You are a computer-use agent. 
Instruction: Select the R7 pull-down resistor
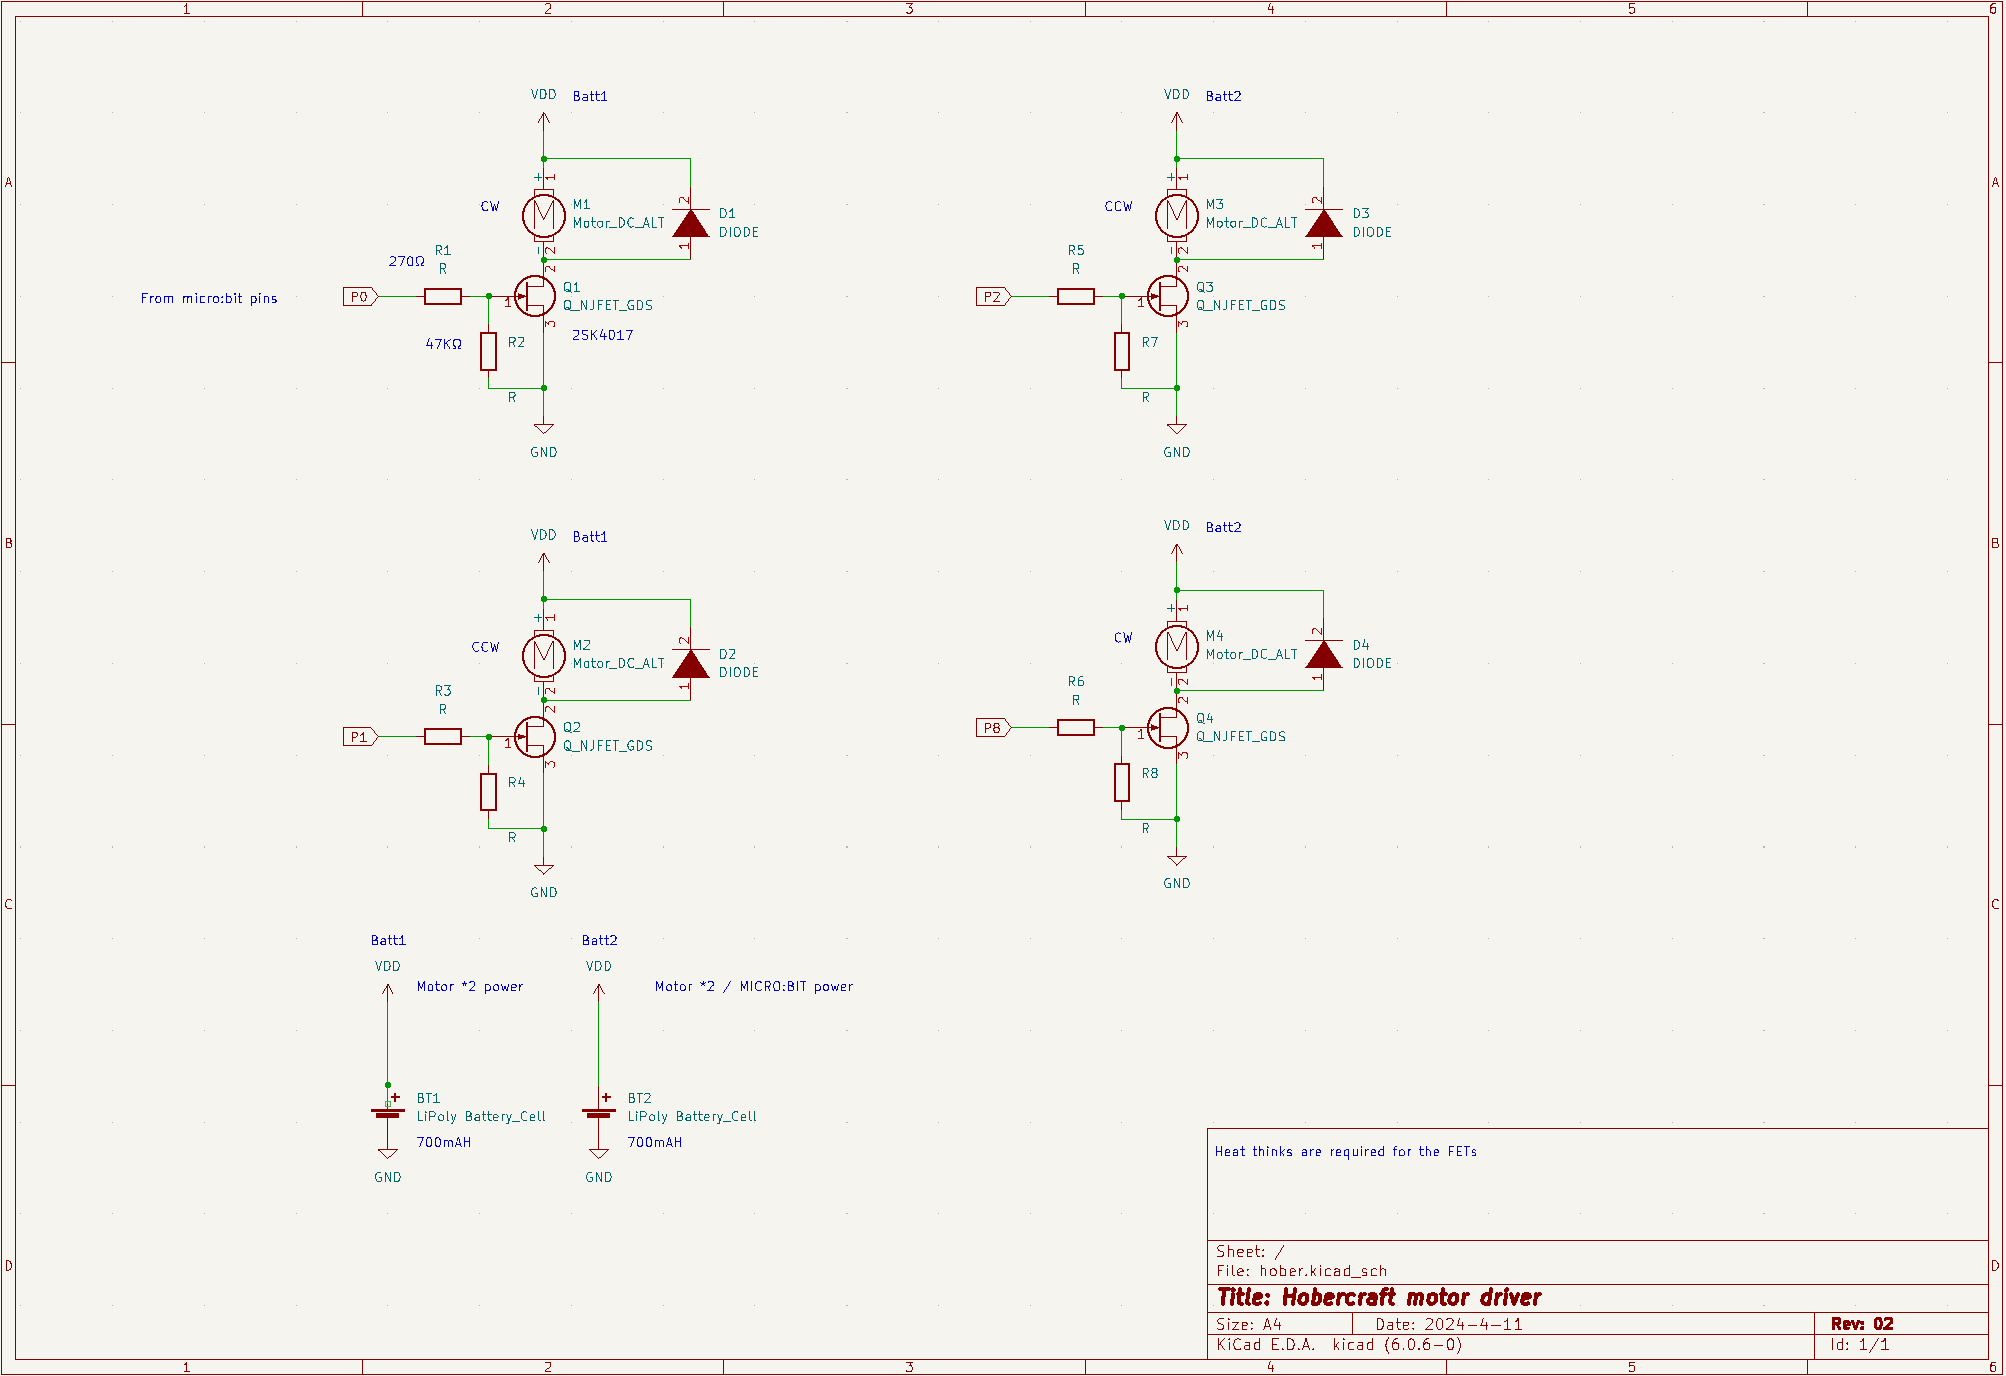pos(1122,351)
